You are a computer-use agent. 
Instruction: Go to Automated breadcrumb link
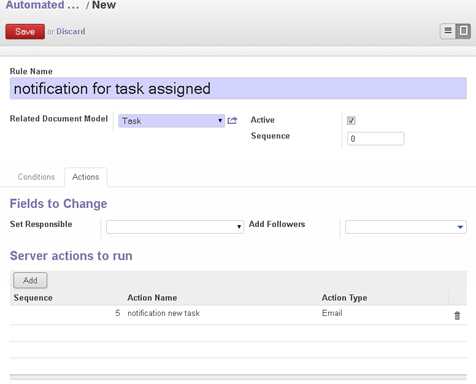(x=42, y=5)
